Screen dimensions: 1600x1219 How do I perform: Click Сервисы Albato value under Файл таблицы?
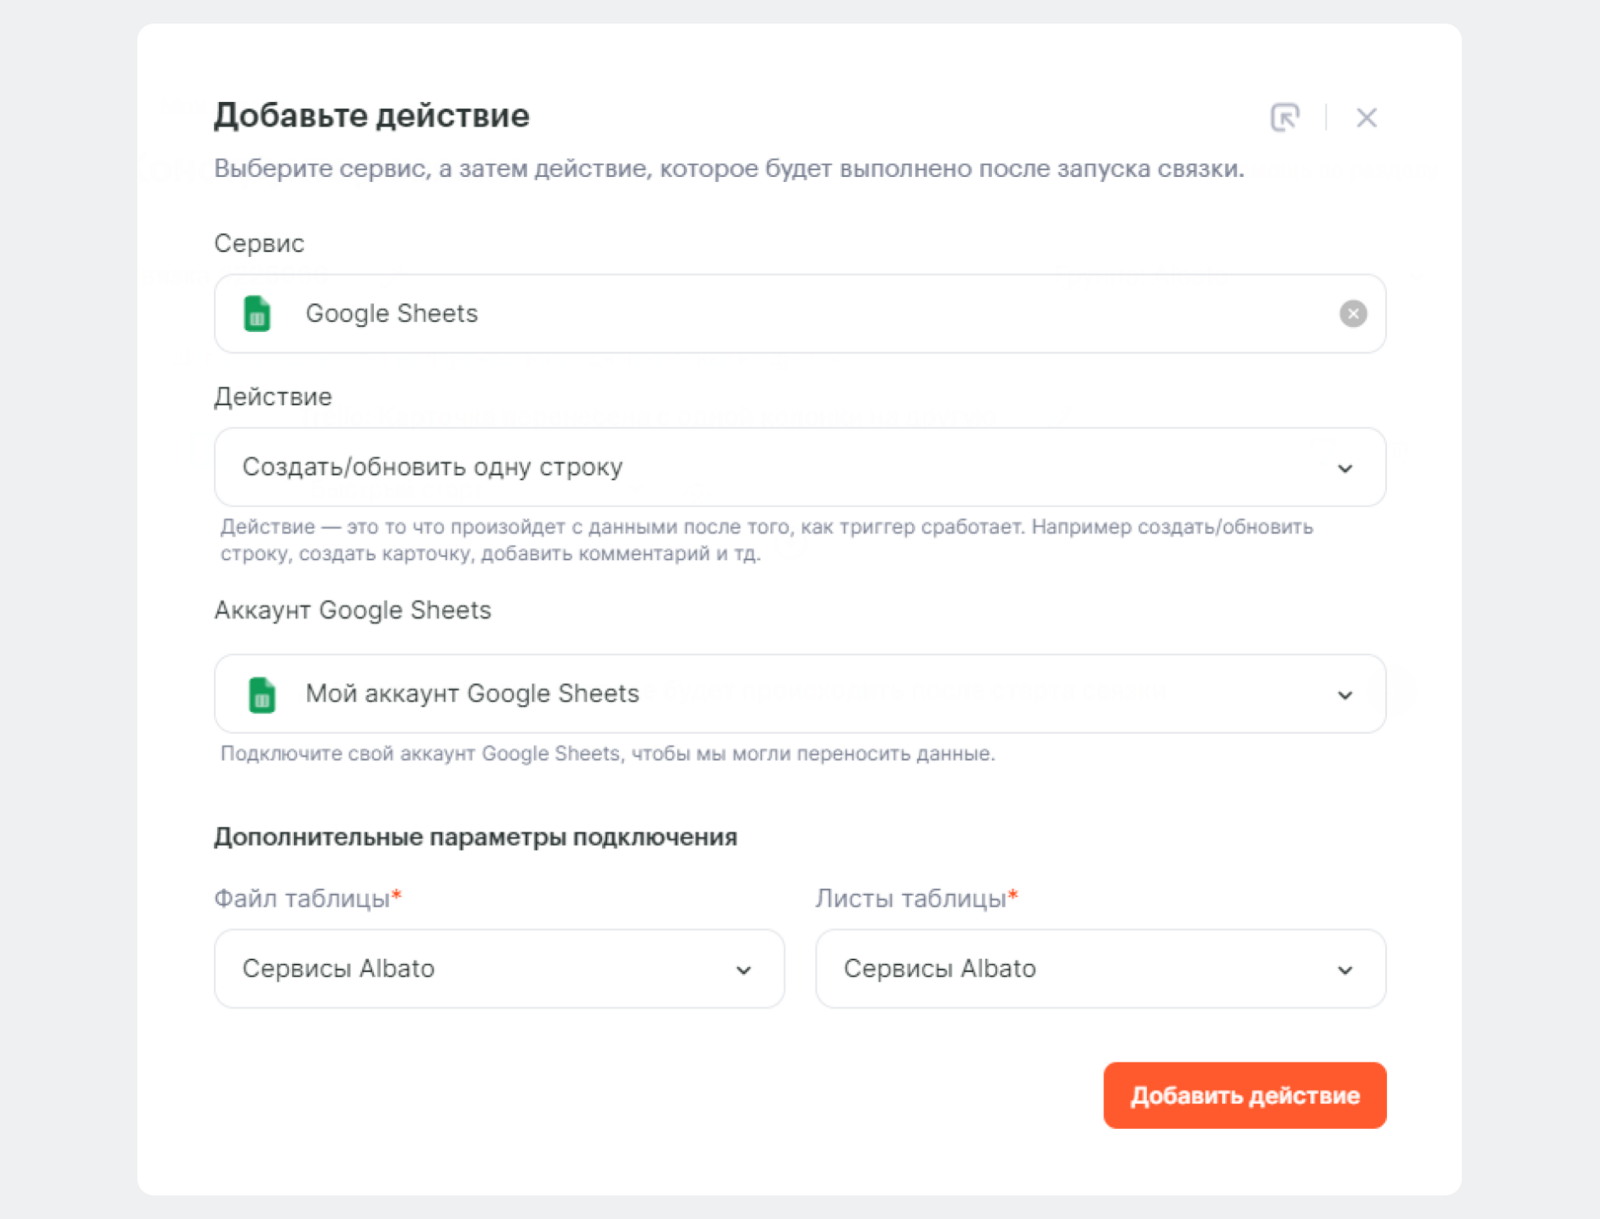pyautogui.click(x=338, y=969)
